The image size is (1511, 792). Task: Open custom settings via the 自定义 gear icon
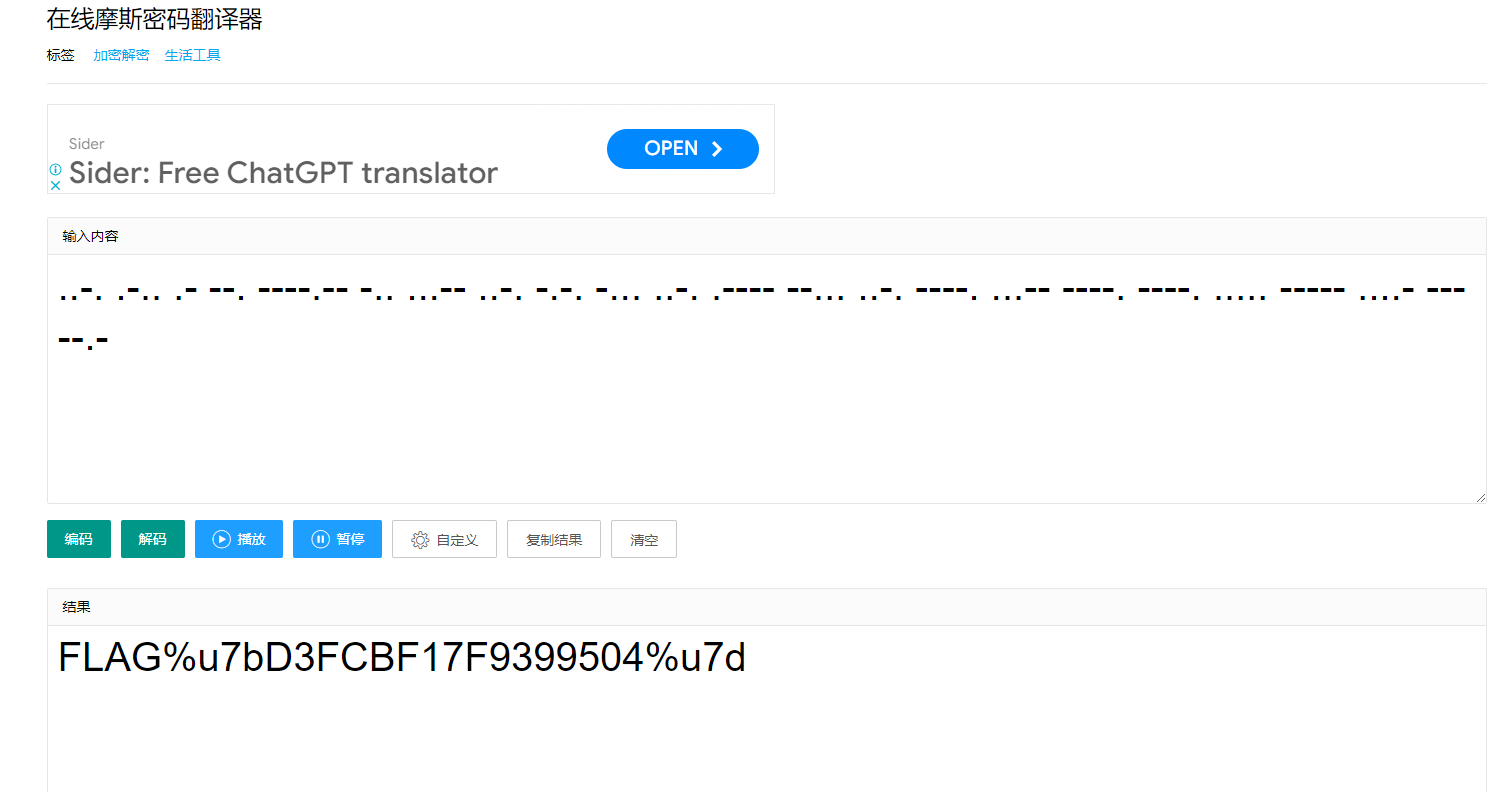click(421, 539)
